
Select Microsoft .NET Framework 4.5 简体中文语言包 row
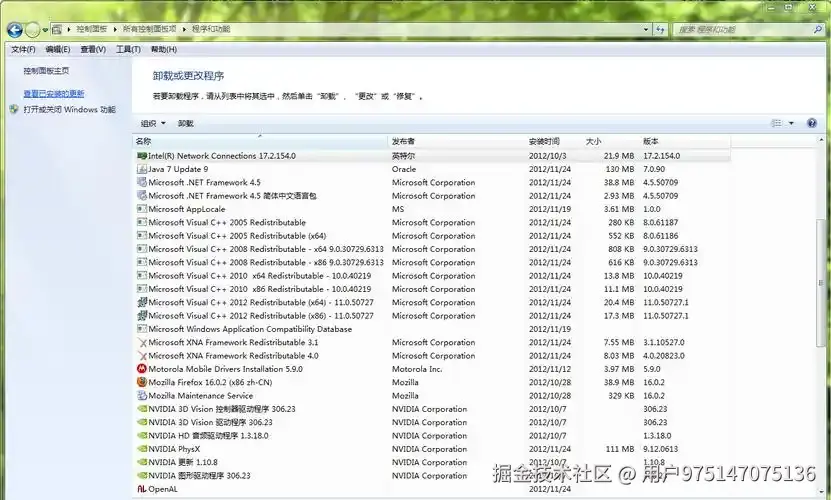click(x=433, y=196)
